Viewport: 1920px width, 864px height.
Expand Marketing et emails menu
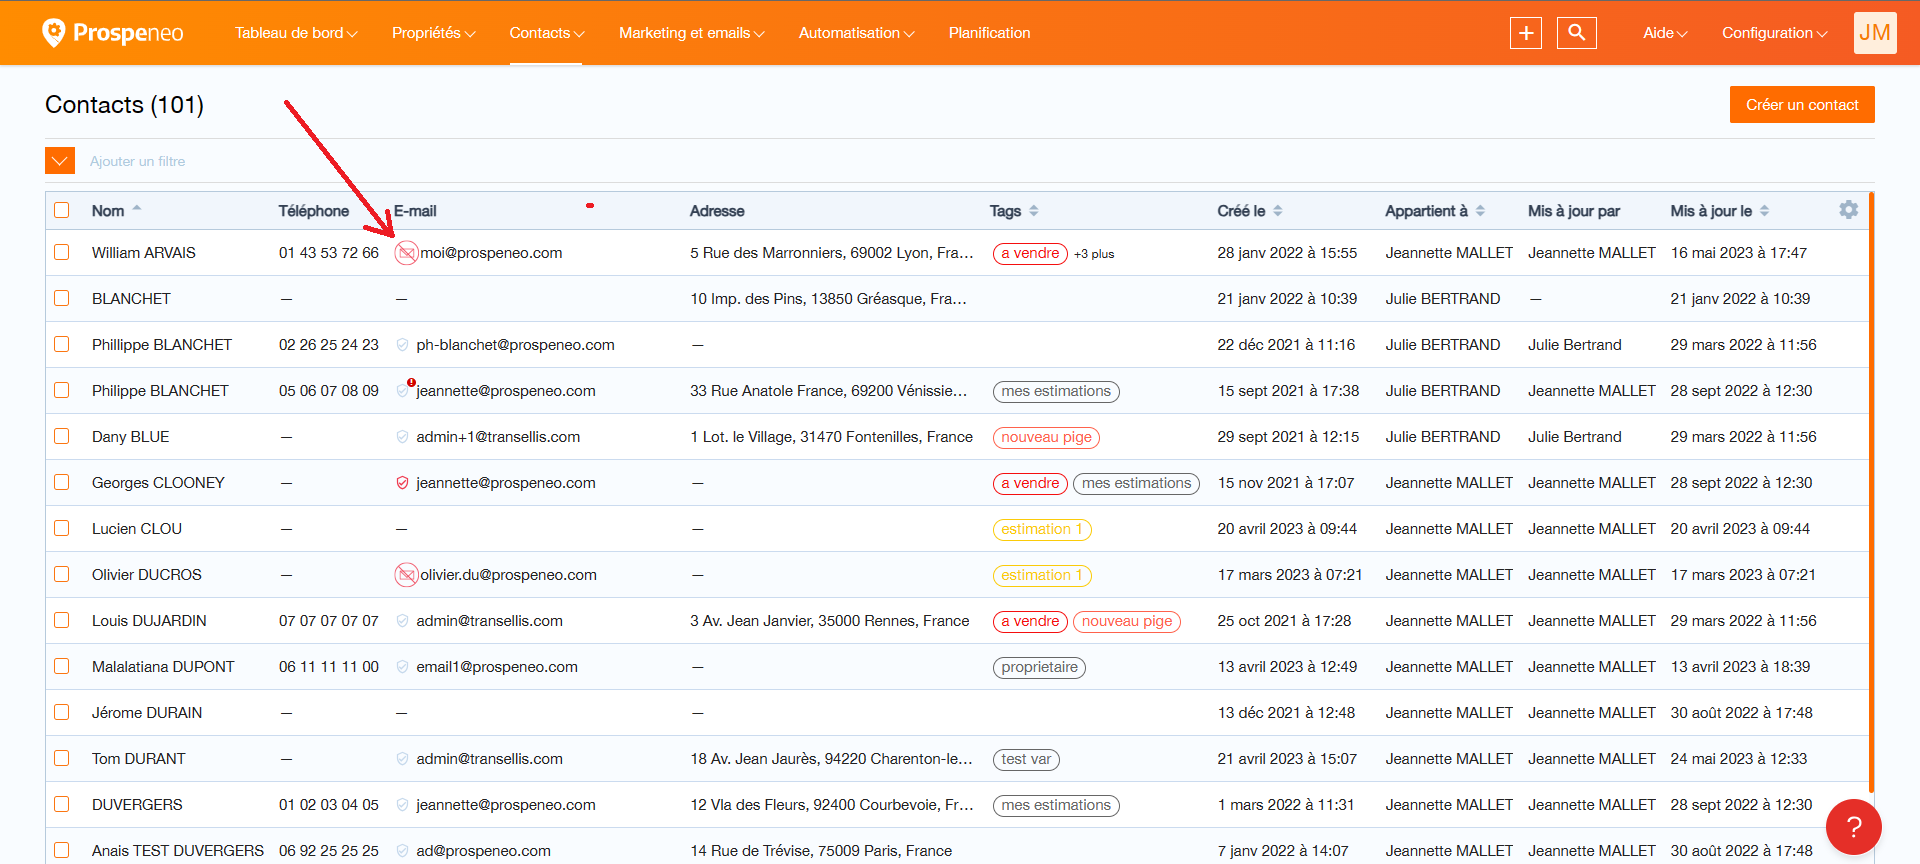click(x=692, y=33)
